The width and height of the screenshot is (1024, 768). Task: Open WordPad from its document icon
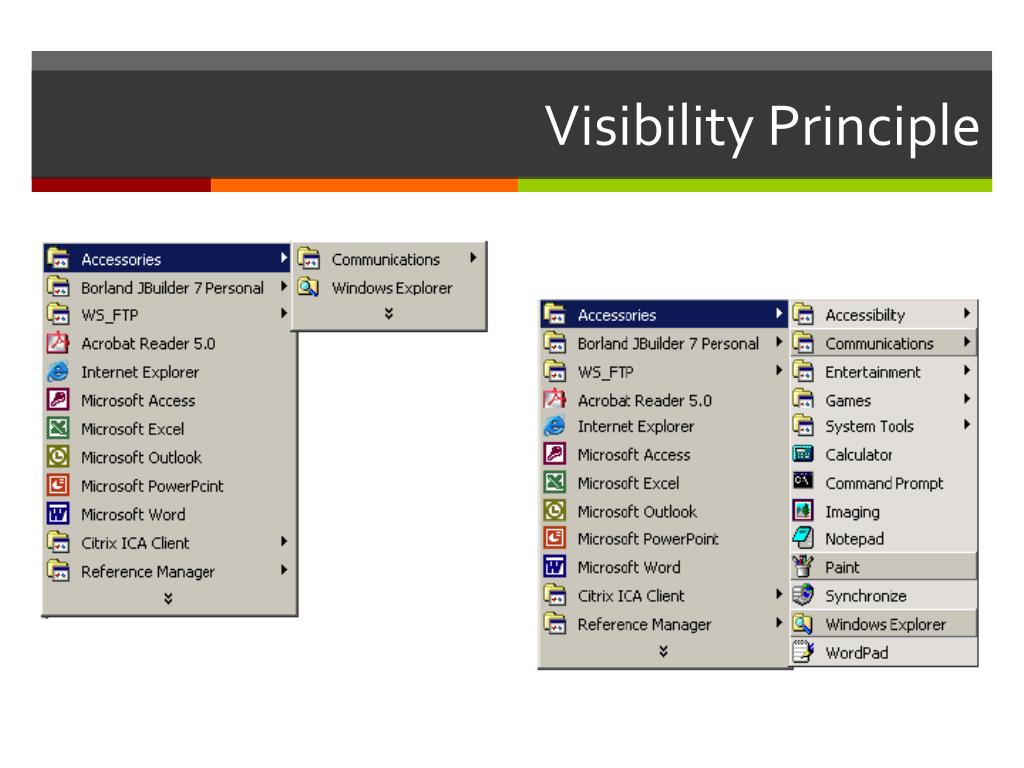coord(803,652)
